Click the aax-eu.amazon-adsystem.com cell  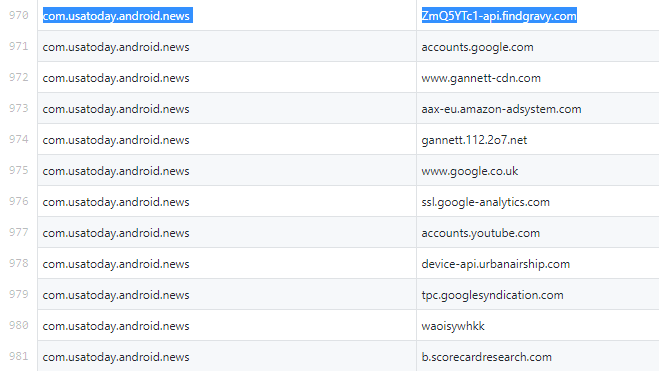(x=538, y=109)
